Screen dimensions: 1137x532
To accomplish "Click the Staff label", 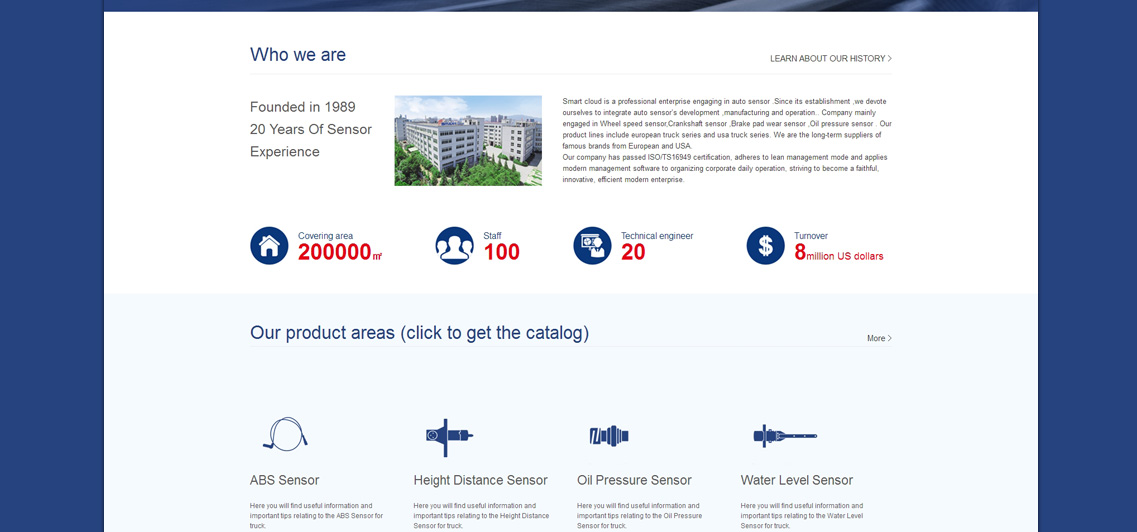I will [x=492, y=236].
